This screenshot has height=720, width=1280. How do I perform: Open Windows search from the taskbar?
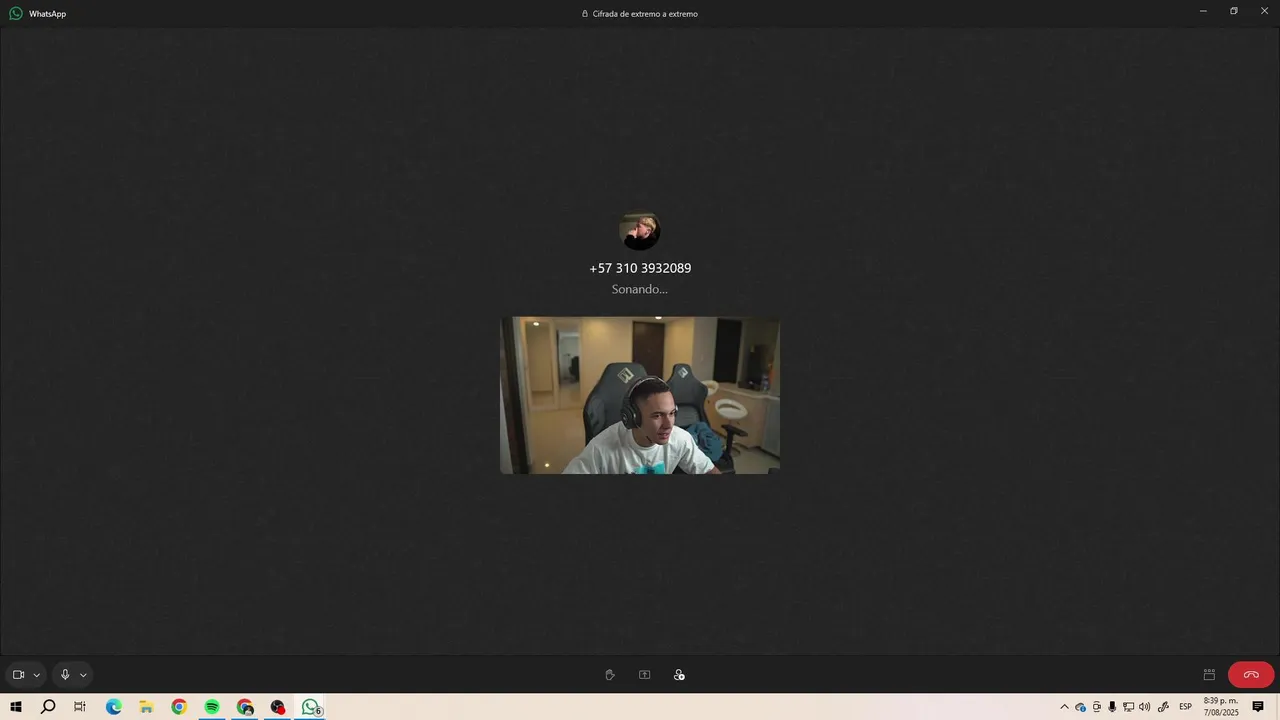[48, 707]
